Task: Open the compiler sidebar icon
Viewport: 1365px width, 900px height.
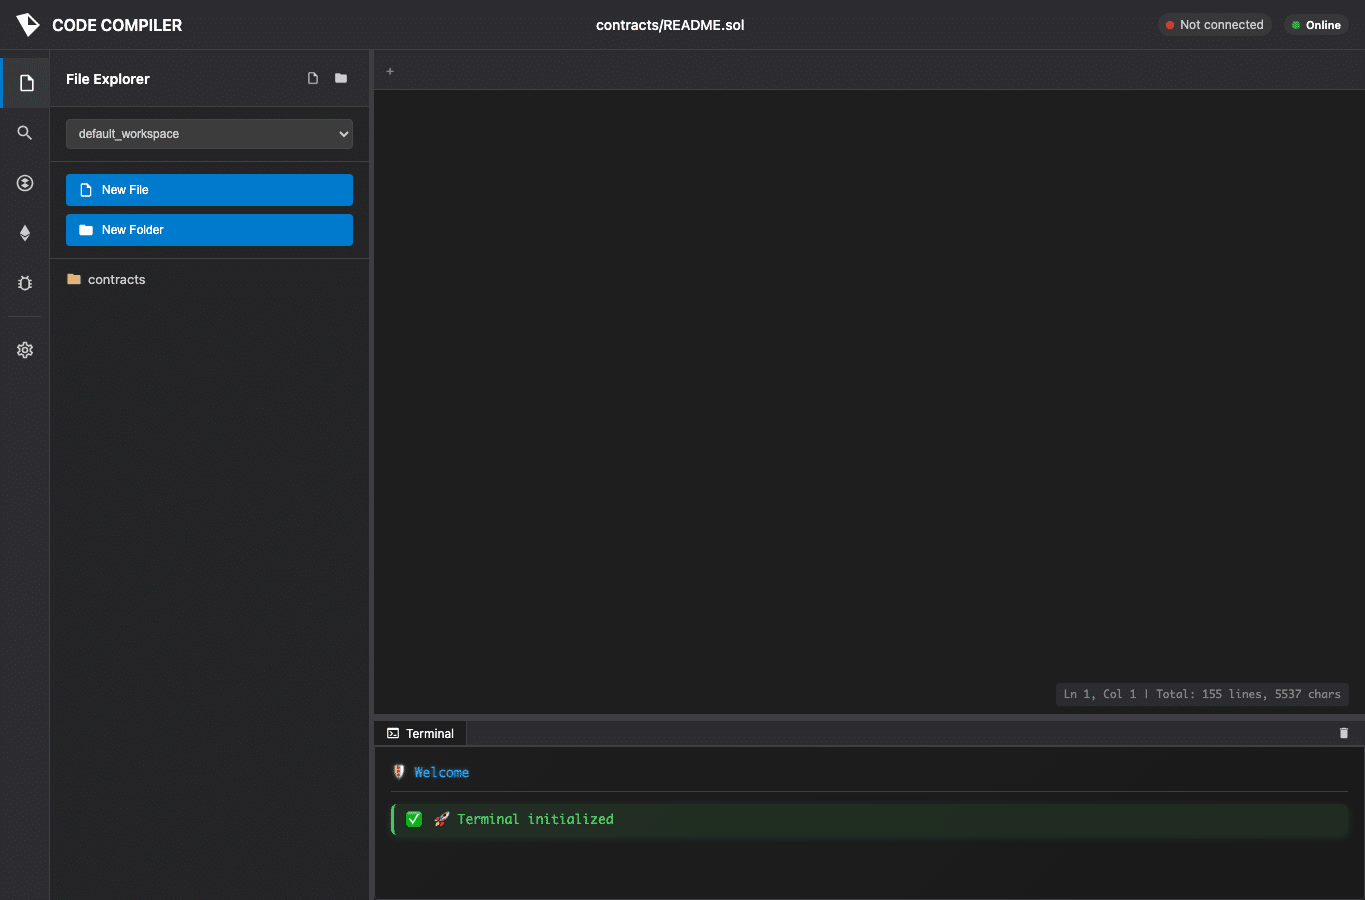Action: pos(25,183)
